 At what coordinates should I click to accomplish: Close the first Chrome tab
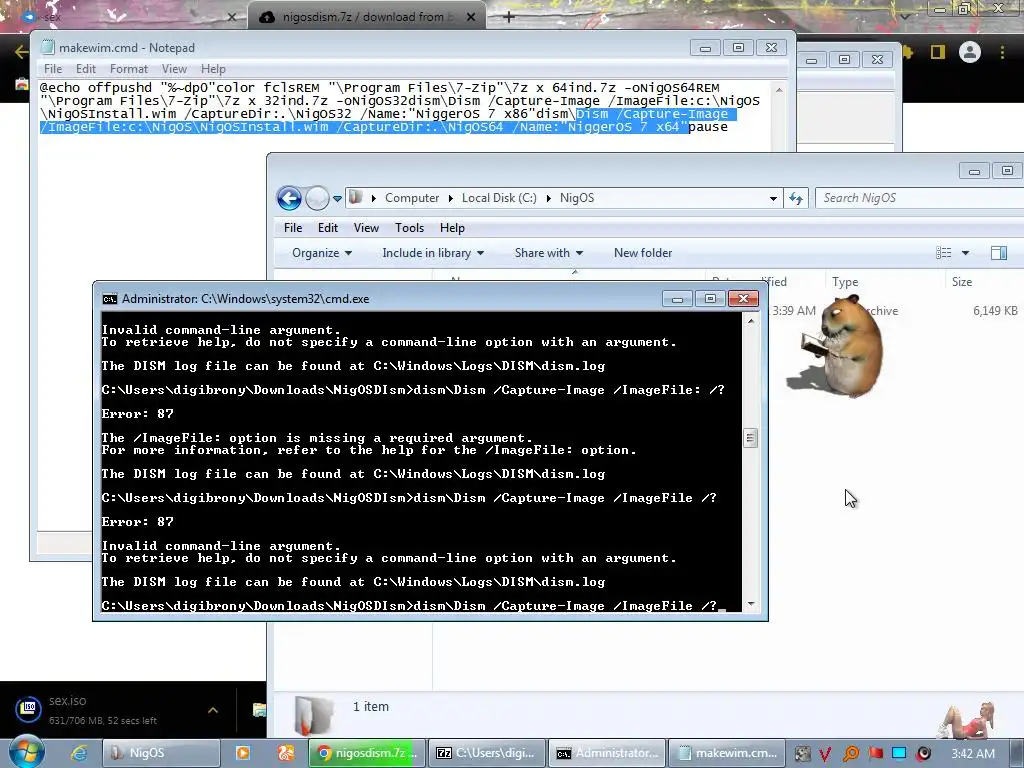(231, 18)
